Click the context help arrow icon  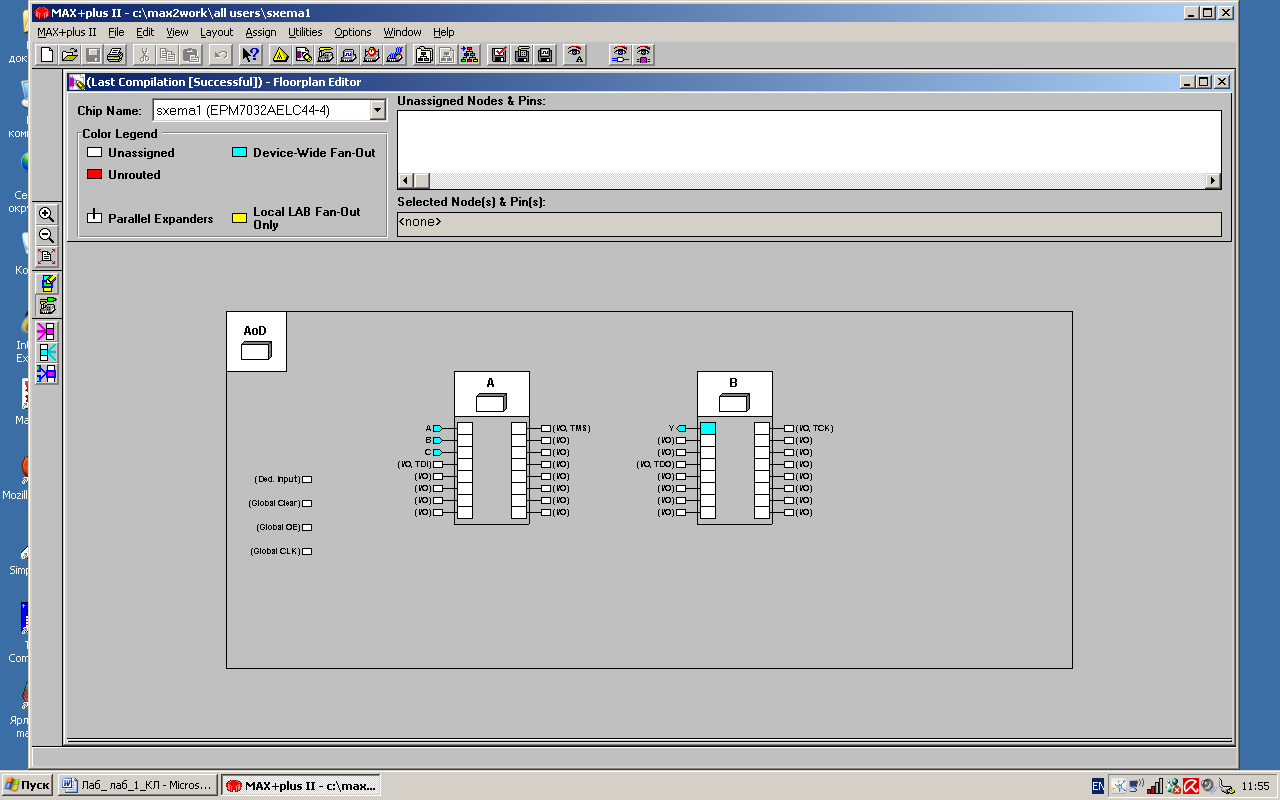[x=251, y=54]
